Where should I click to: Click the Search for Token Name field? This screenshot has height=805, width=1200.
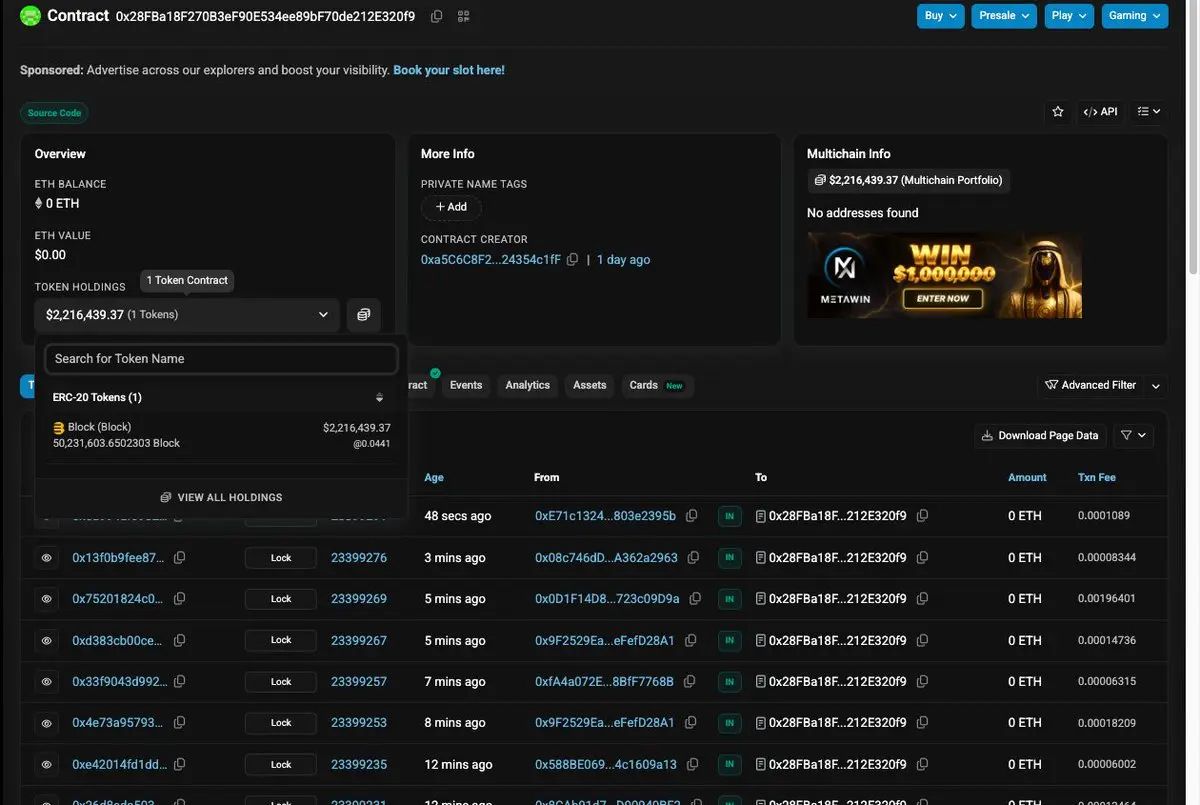[221, 358]
